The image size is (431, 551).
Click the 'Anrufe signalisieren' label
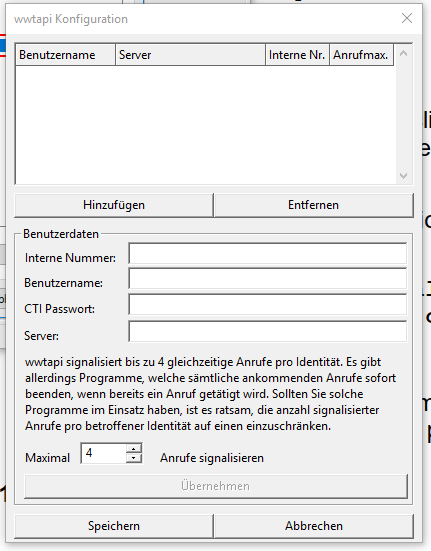212,458
